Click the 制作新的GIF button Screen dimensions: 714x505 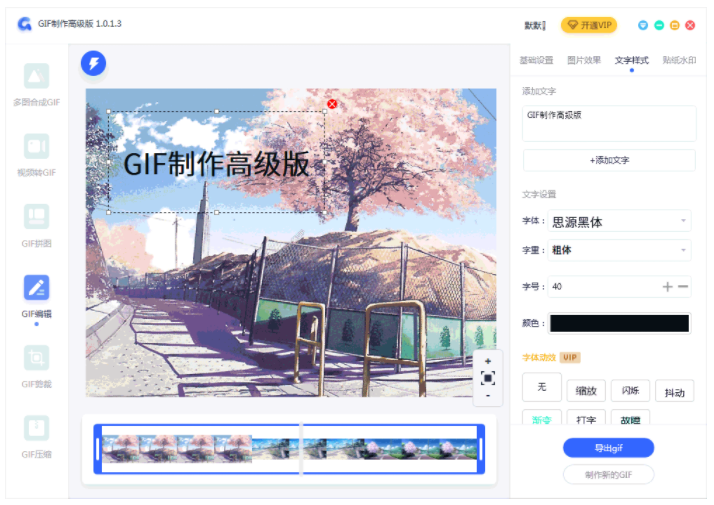608,475
